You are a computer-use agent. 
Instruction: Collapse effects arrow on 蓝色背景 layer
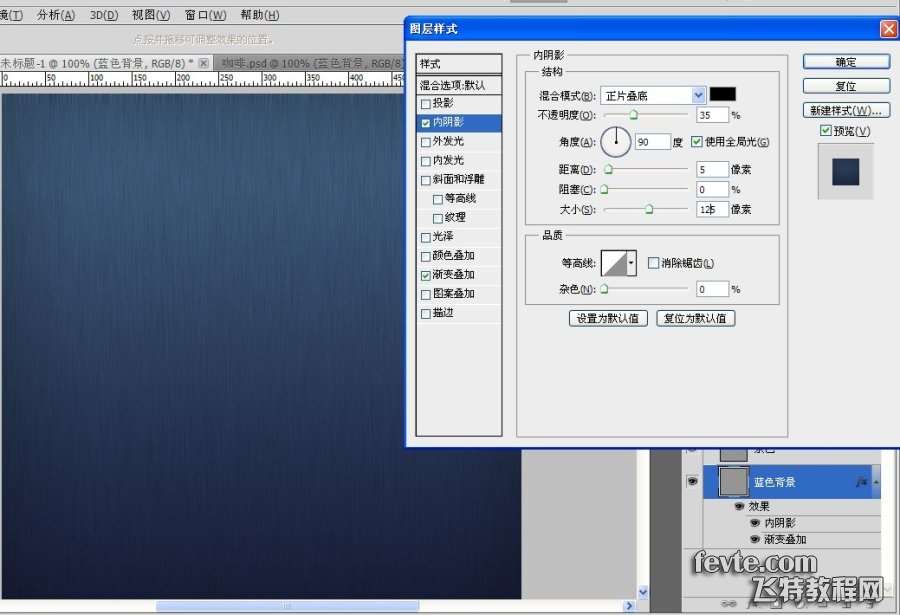[x=876, y=482]
